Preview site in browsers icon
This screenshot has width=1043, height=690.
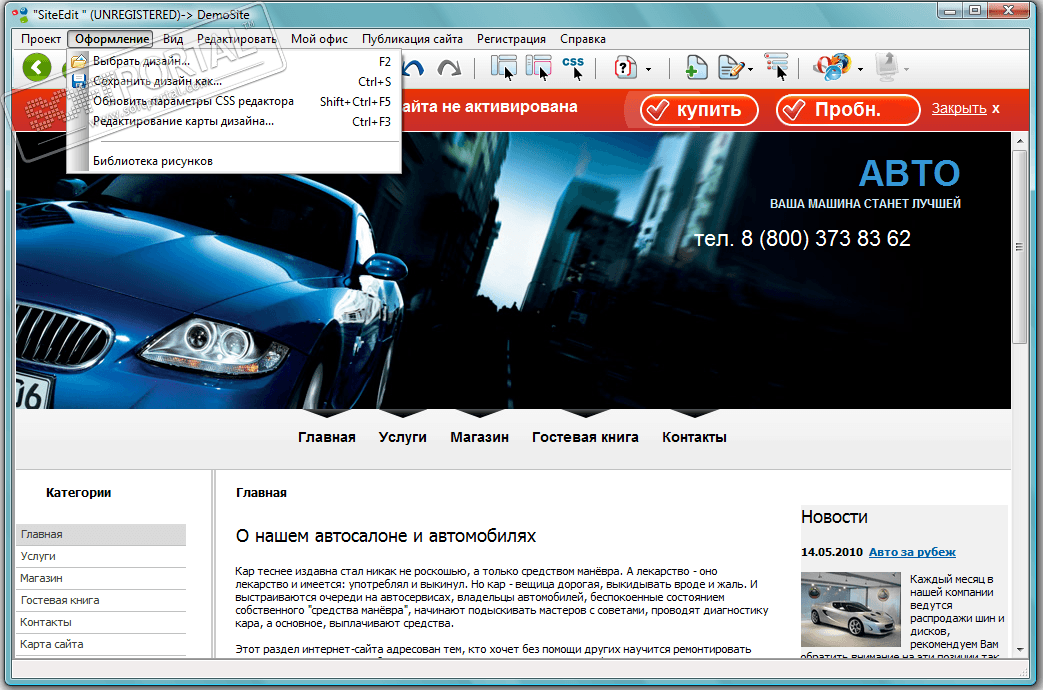tap(831, 67)
